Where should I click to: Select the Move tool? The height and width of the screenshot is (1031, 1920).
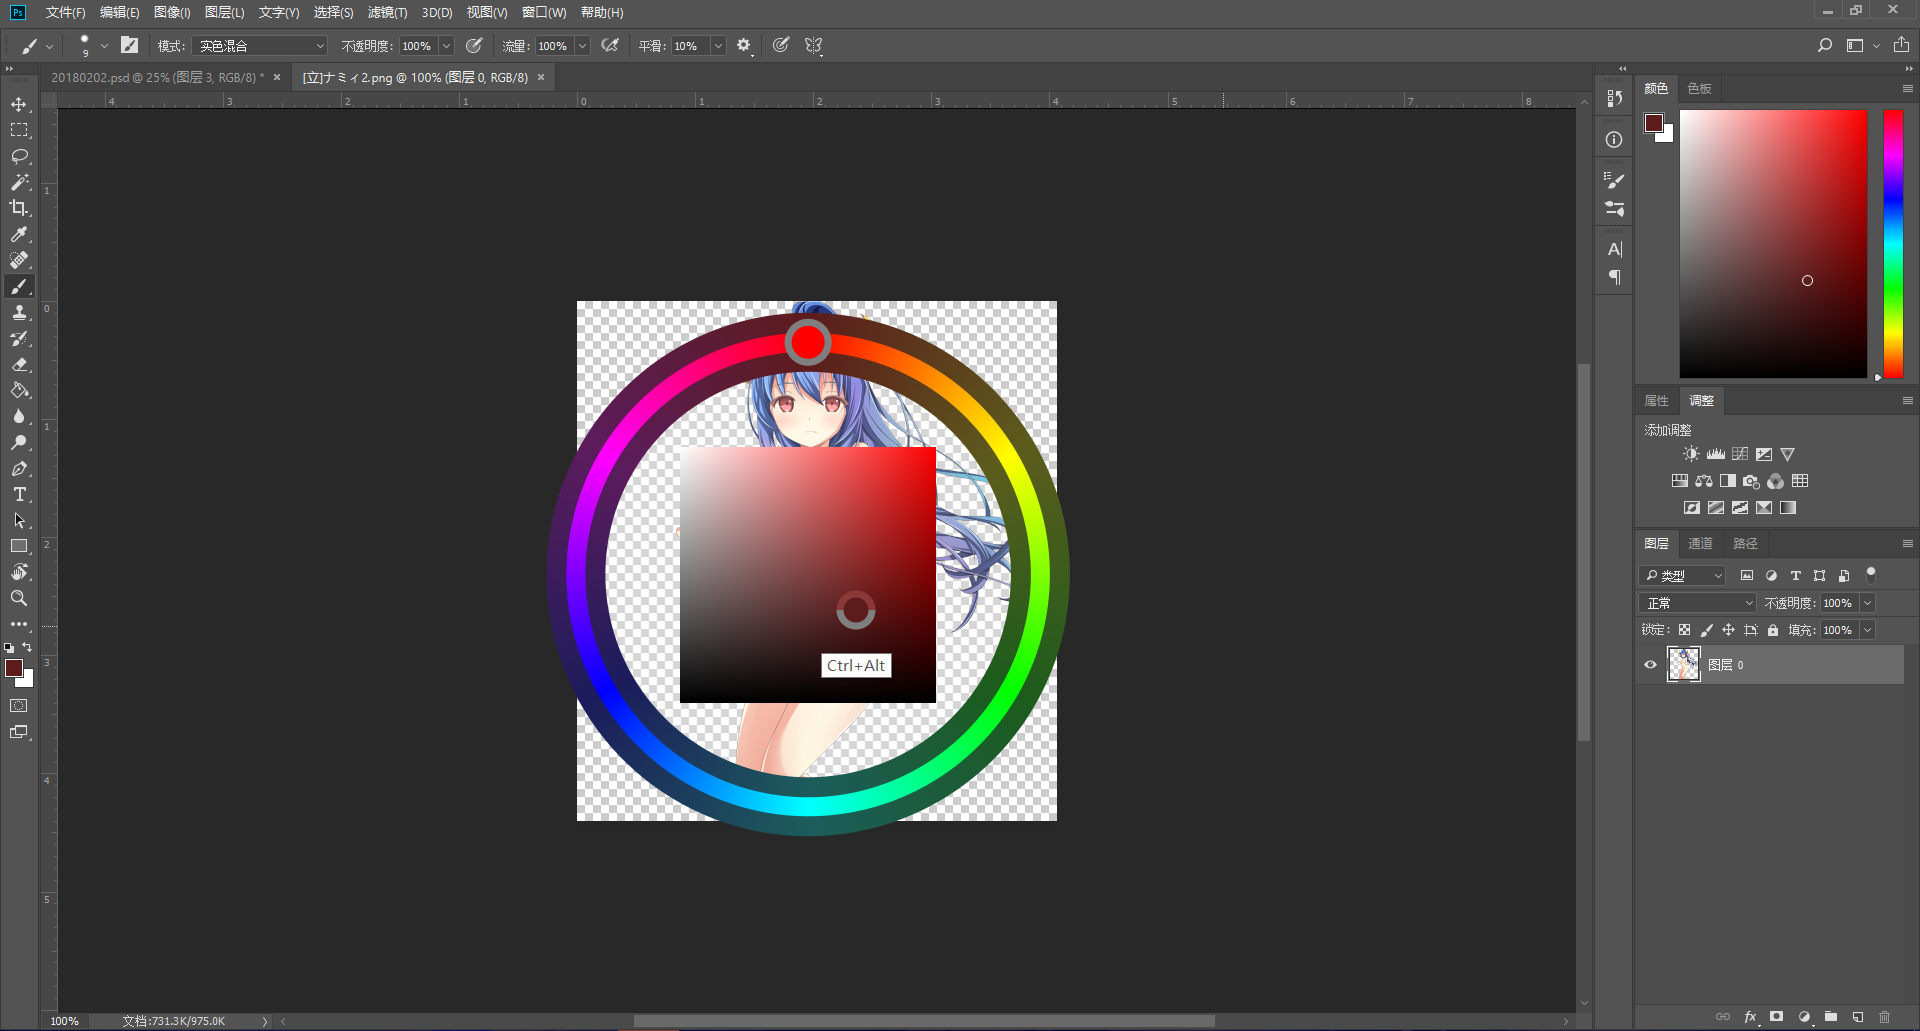pos(19,104)
